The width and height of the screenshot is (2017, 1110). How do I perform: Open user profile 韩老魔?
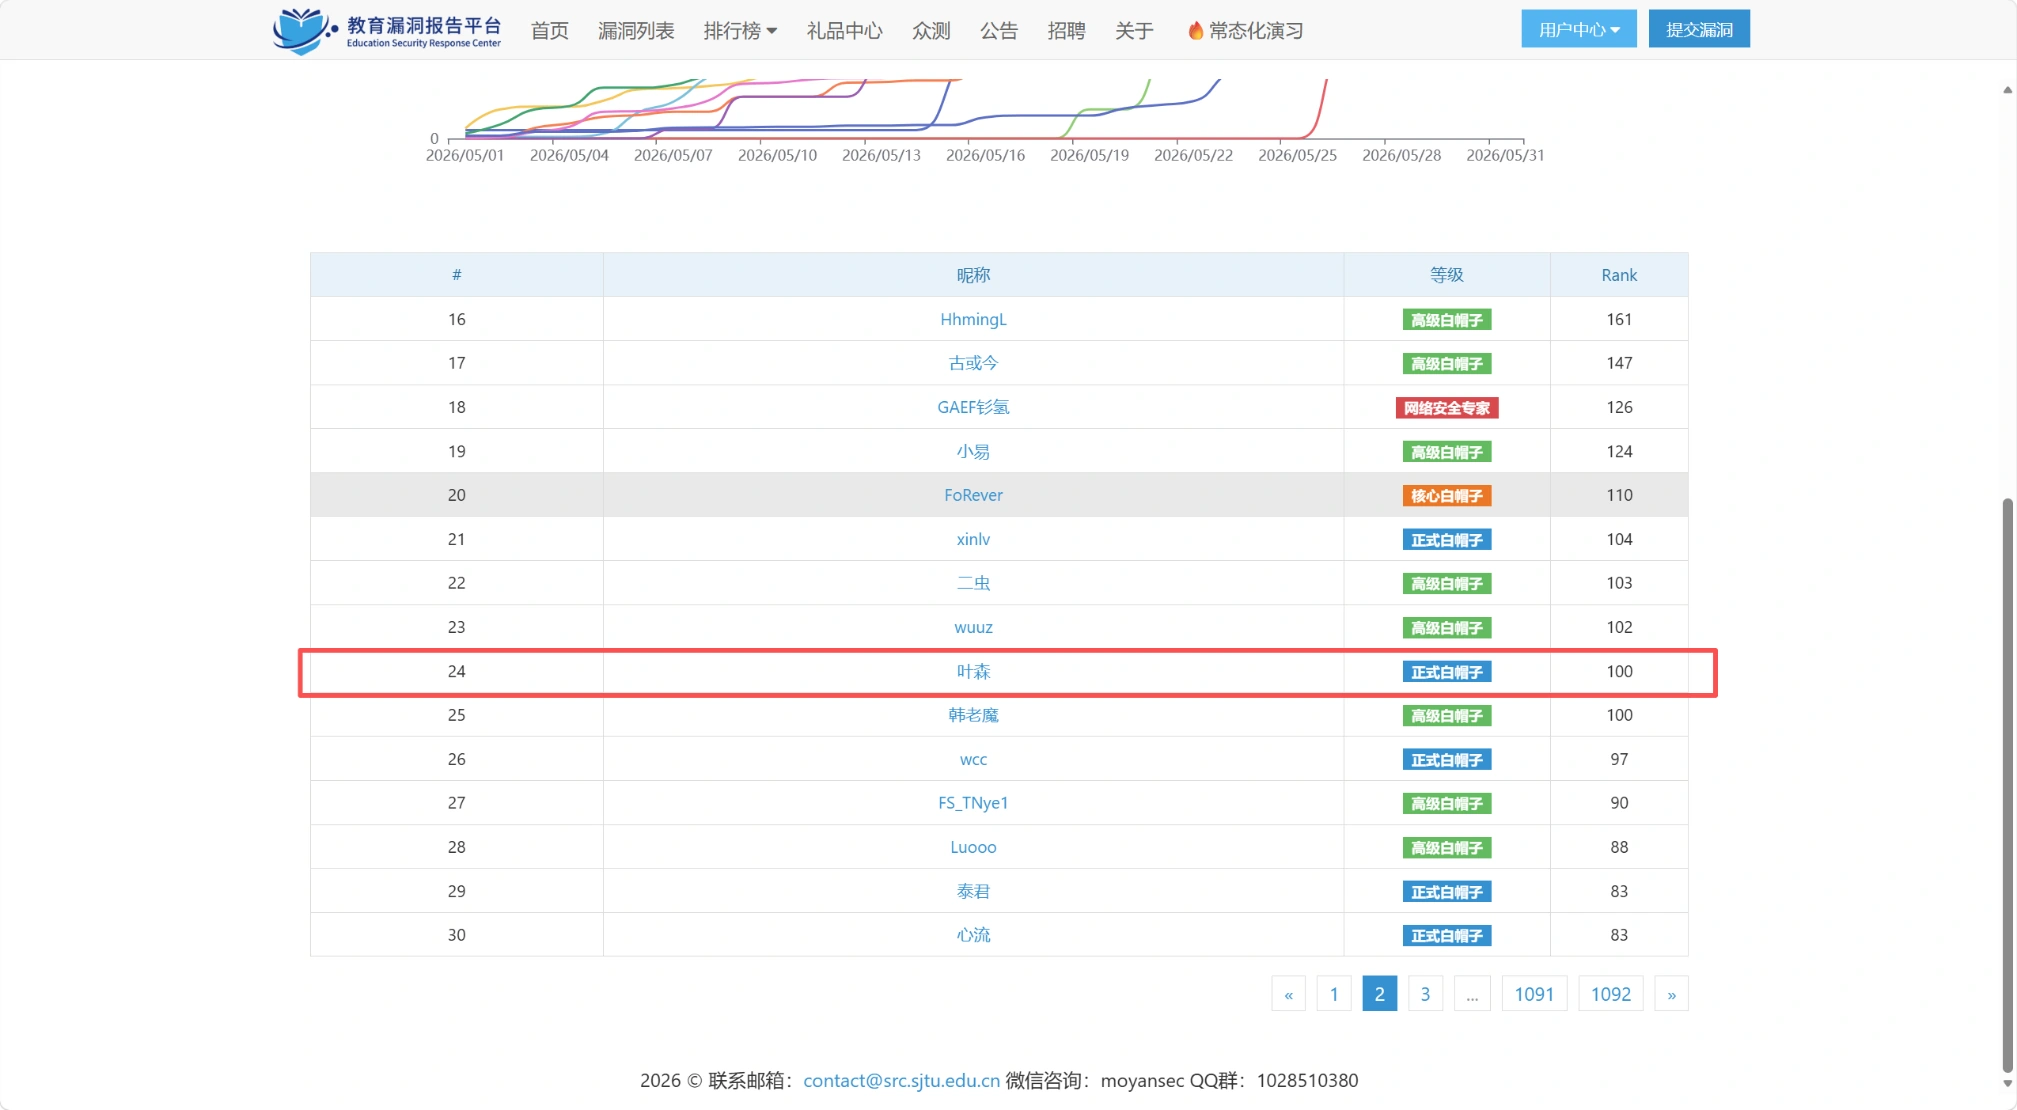click(973, 715)
